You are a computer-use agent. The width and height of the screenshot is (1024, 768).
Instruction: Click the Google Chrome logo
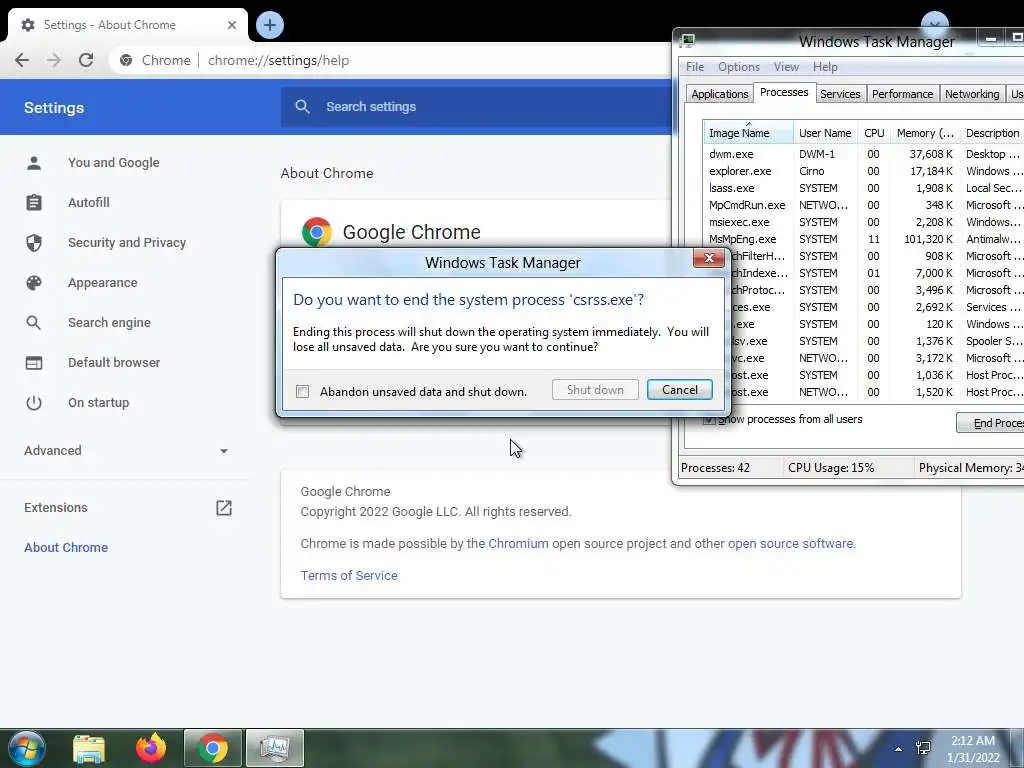tap(317, 232)
